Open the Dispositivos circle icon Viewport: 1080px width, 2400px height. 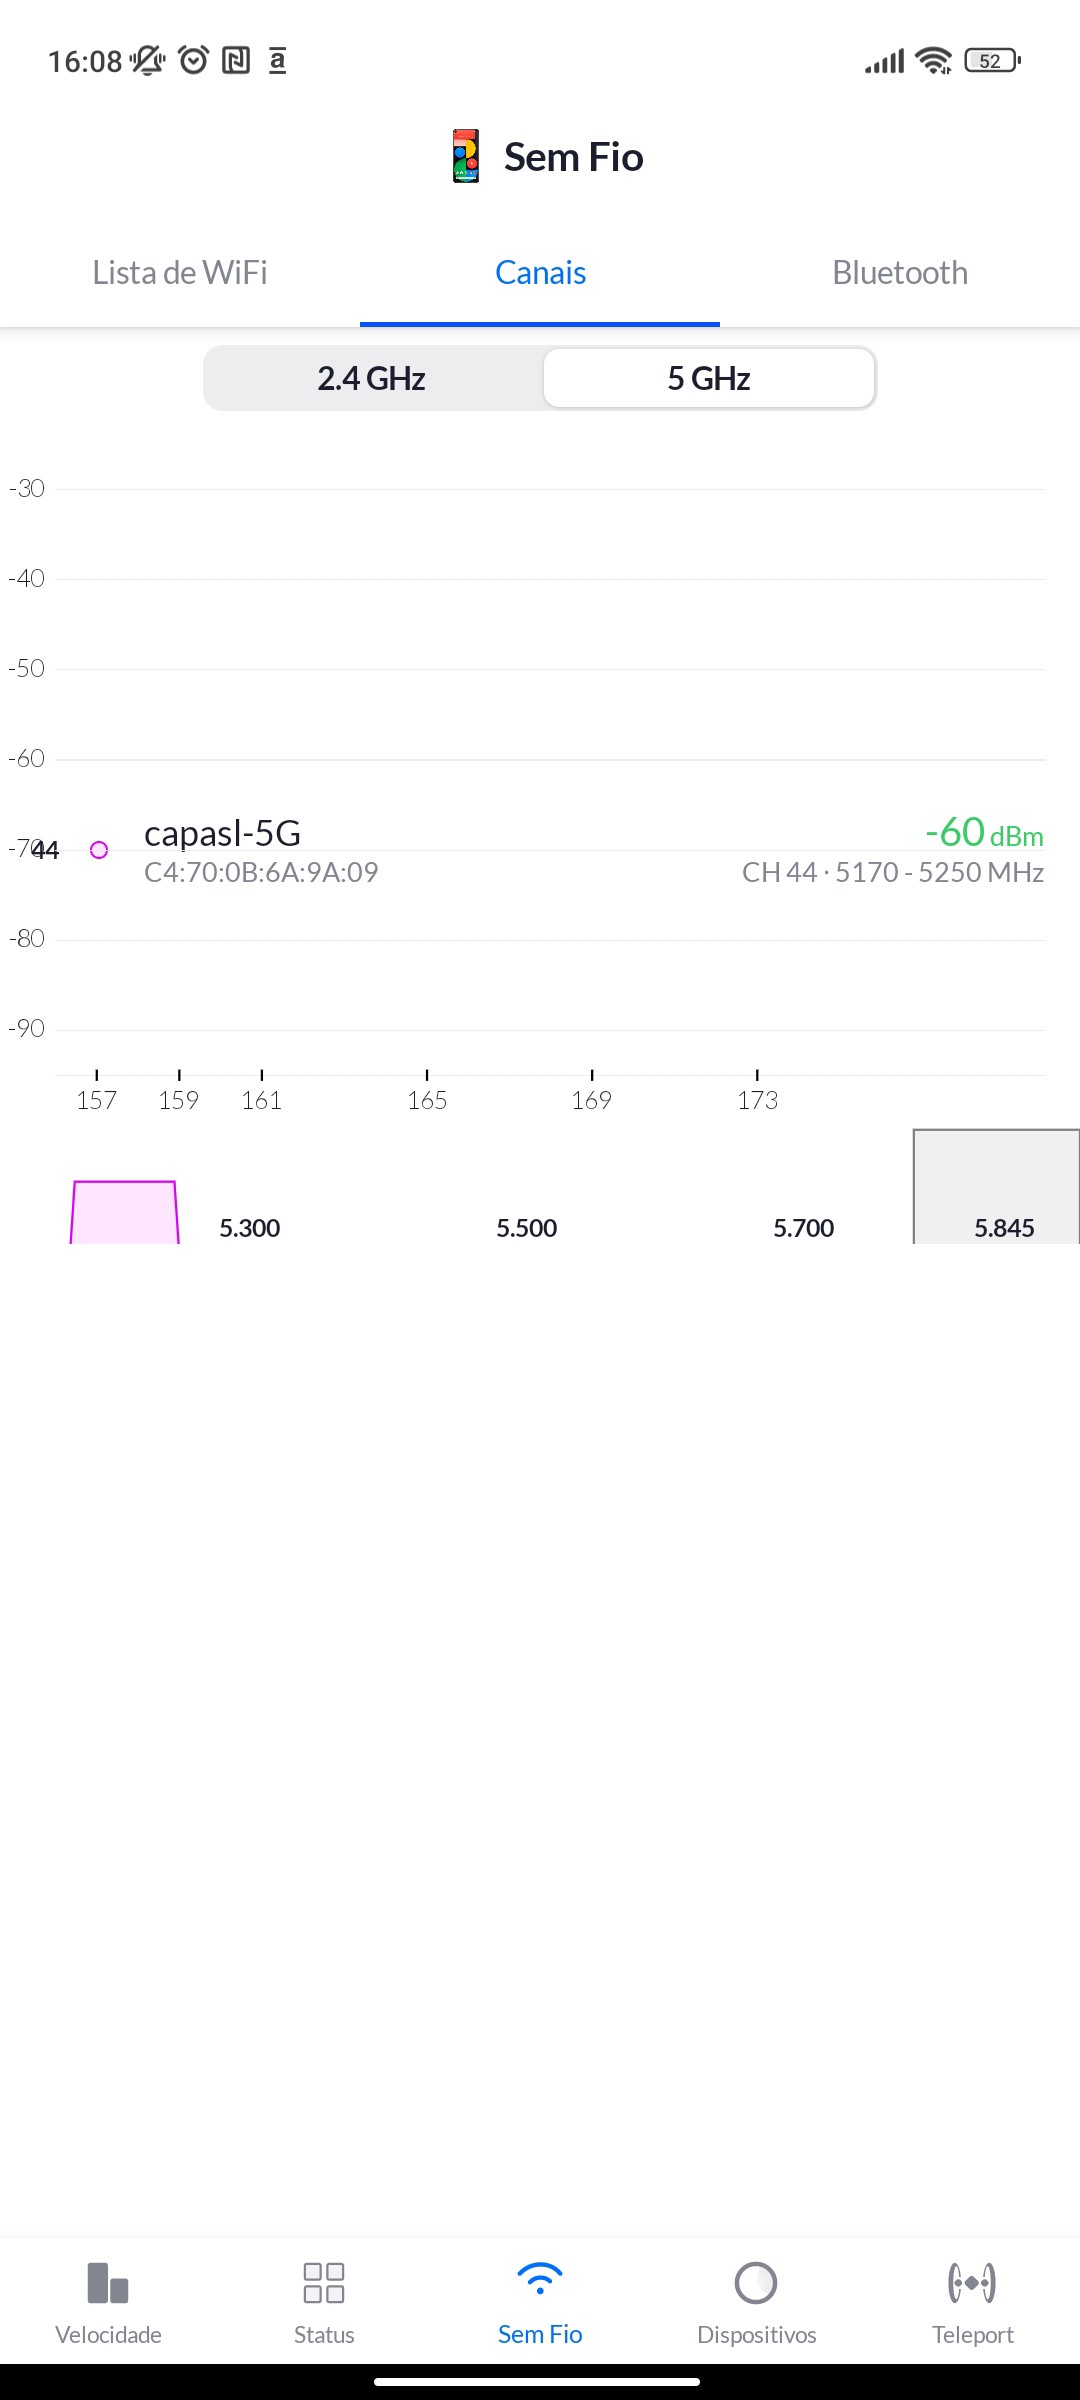pyautogui.click(x=756, y=2282)
